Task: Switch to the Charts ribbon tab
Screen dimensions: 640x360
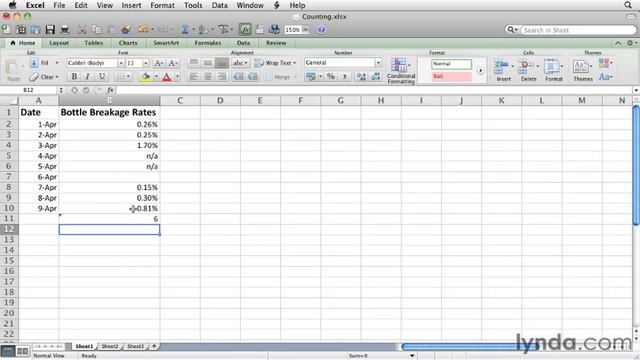Action: [128, 42]
